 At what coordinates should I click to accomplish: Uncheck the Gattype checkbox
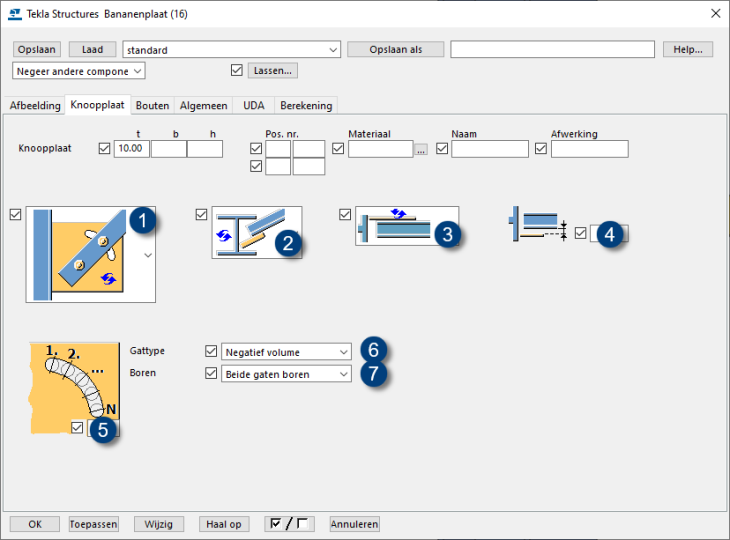click(210, 352)
